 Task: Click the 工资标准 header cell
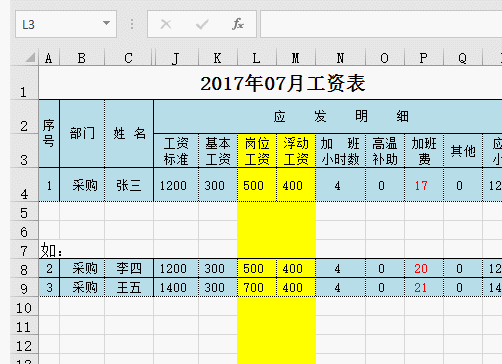tap(176, 151)
